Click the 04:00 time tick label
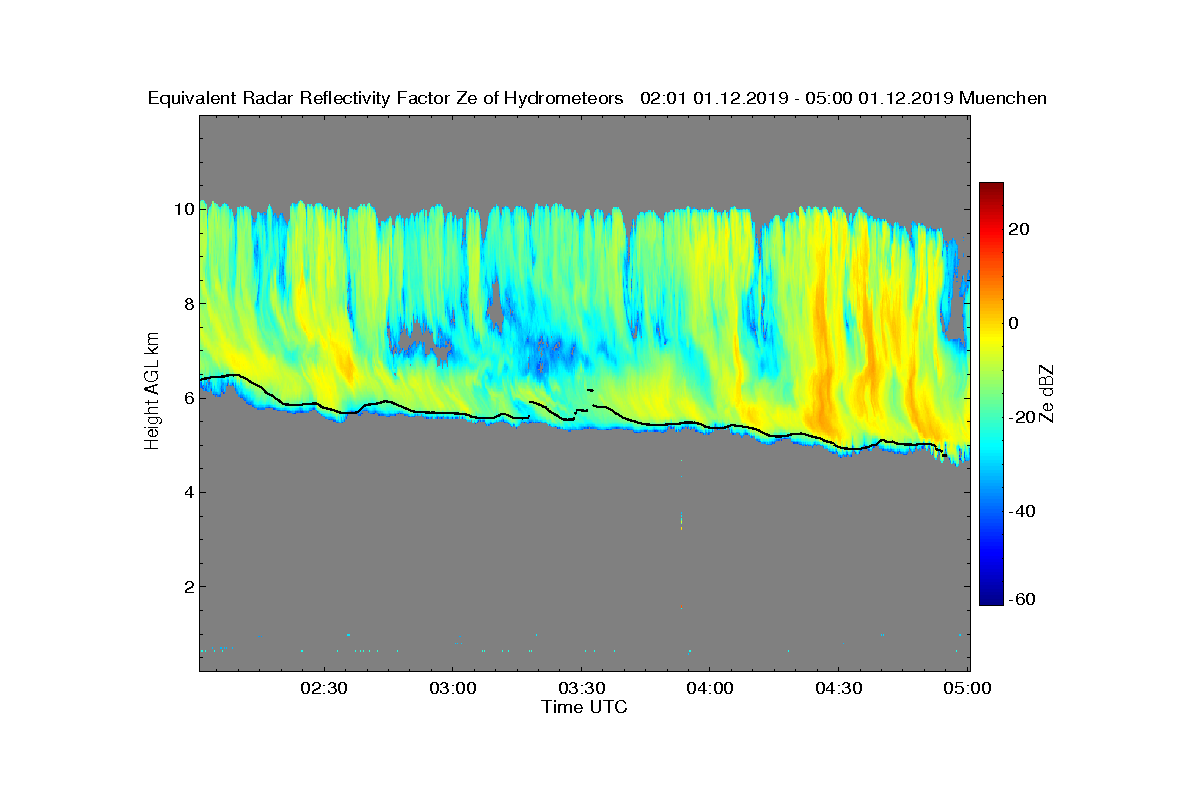The image size is (1200, 800). (x=710, y=689)
